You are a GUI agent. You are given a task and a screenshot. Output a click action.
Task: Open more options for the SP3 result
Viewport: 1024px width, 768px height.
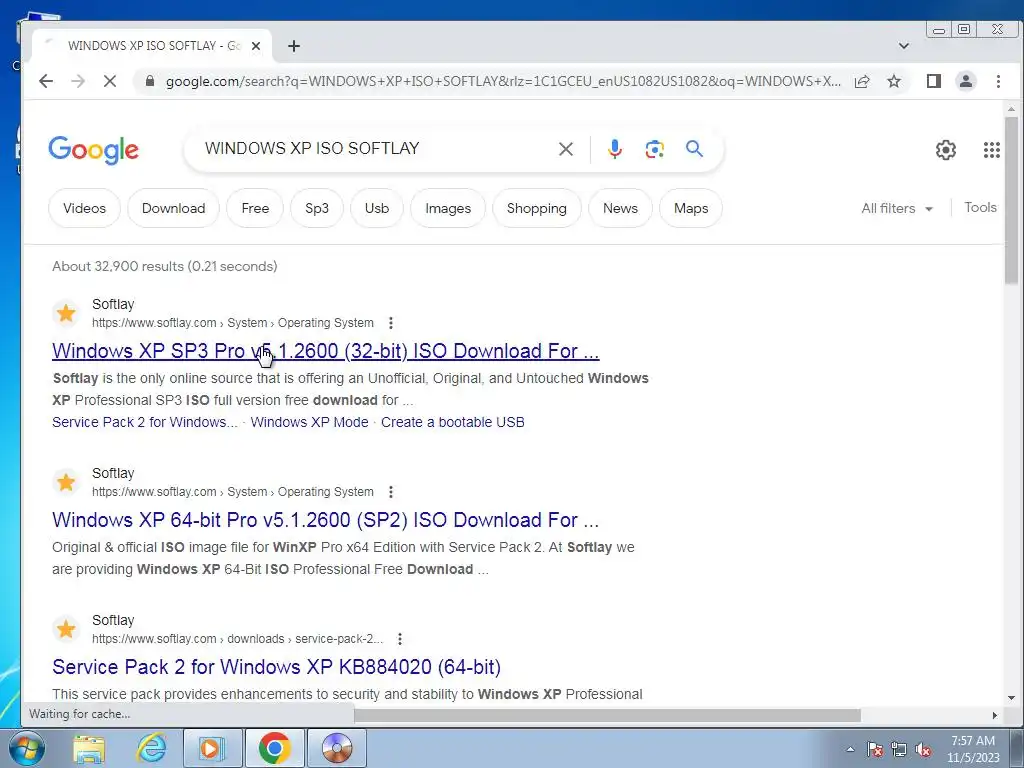point(391,323)
